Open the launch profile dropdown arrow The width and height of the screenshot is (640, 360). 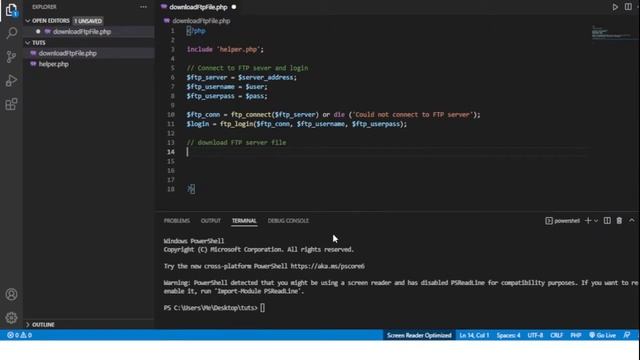pyautogui.click(x=596, y=221)
